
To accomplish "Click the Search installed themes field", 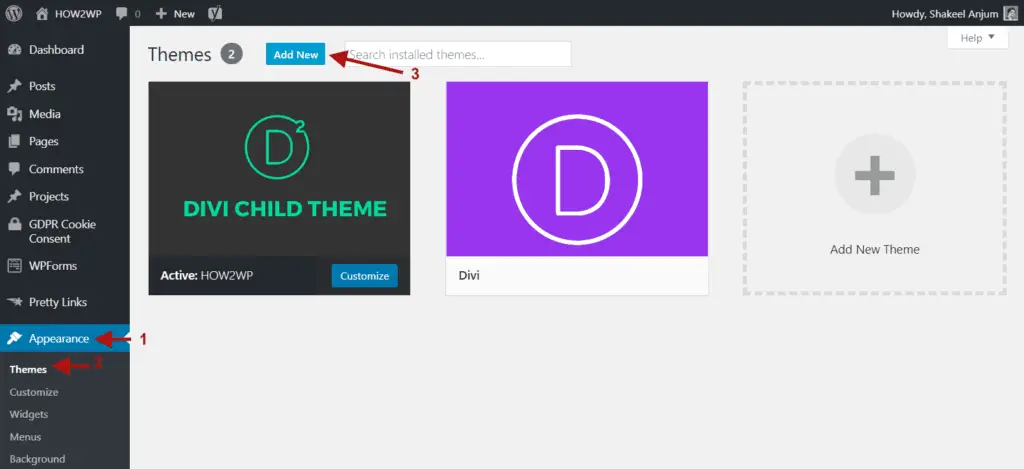I will tap(458, 54).
